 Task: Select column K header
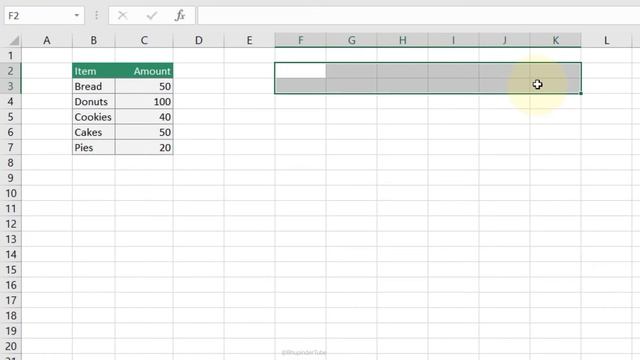(x=556, y=40)
